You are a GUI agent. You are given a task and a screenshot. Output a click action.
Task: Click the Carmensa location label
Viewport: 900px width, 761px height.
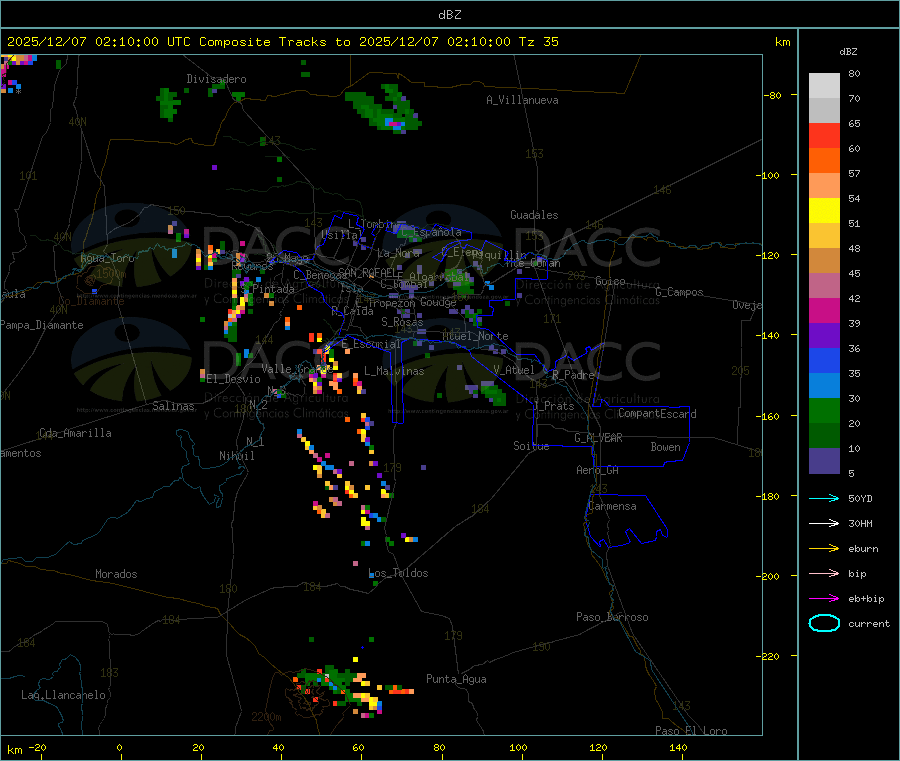612,506
